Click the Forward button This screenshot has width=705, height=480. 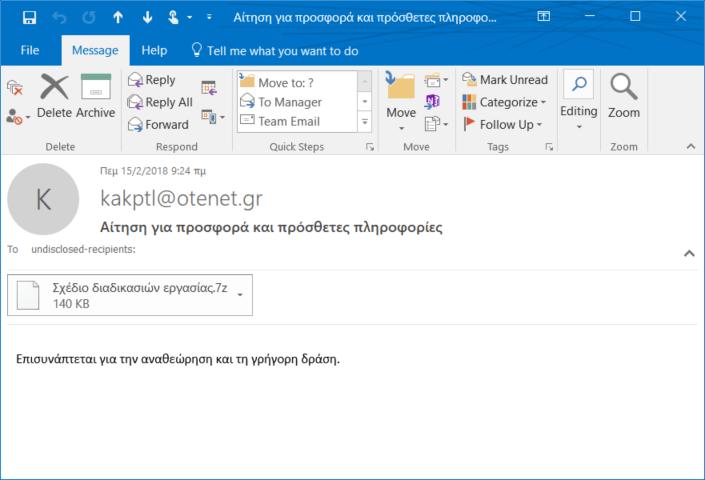coord(158,124)
